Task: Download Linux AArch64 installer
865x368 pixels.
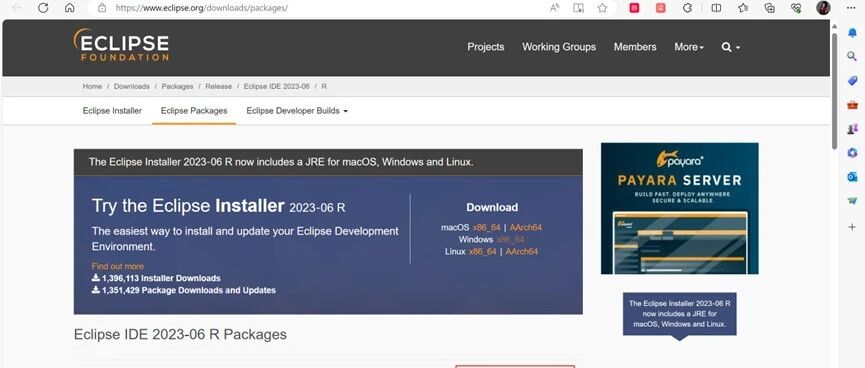Action: [522, 252]
